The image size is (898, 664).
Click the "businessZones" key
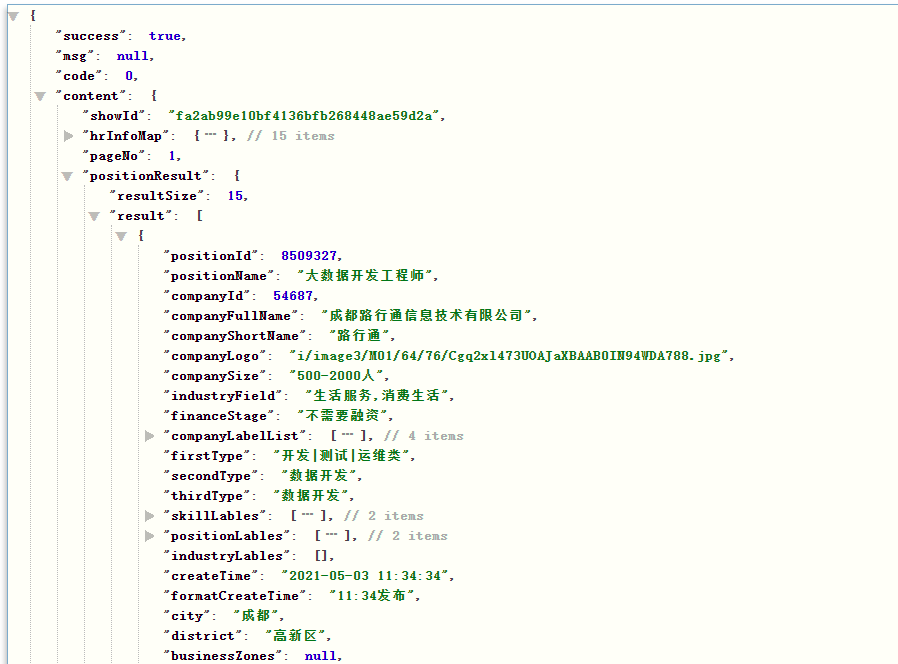(223, 656)
